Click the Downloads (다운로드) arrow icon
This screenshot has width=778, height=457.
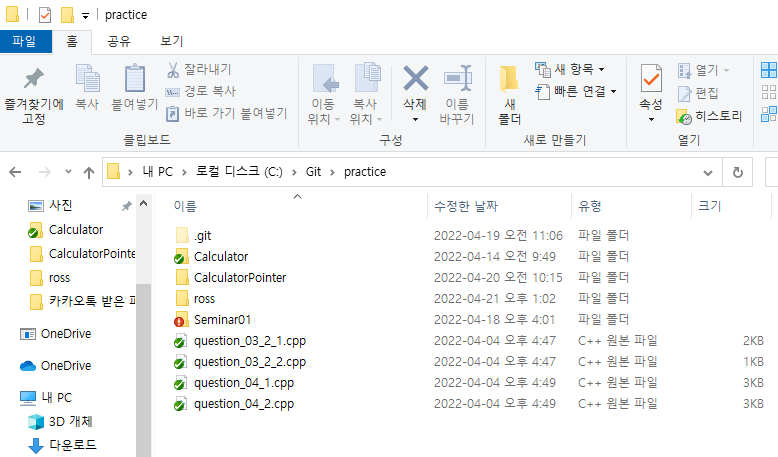click(36, 445)
